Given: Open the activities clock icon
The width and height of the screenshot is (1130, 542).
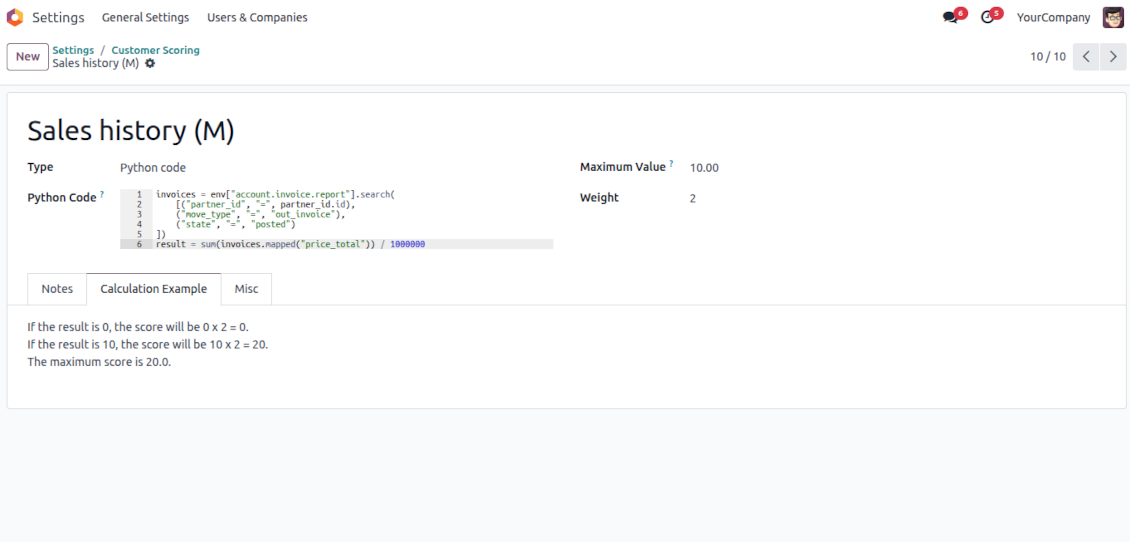Looking at the screenshot, I should (988, 17).
